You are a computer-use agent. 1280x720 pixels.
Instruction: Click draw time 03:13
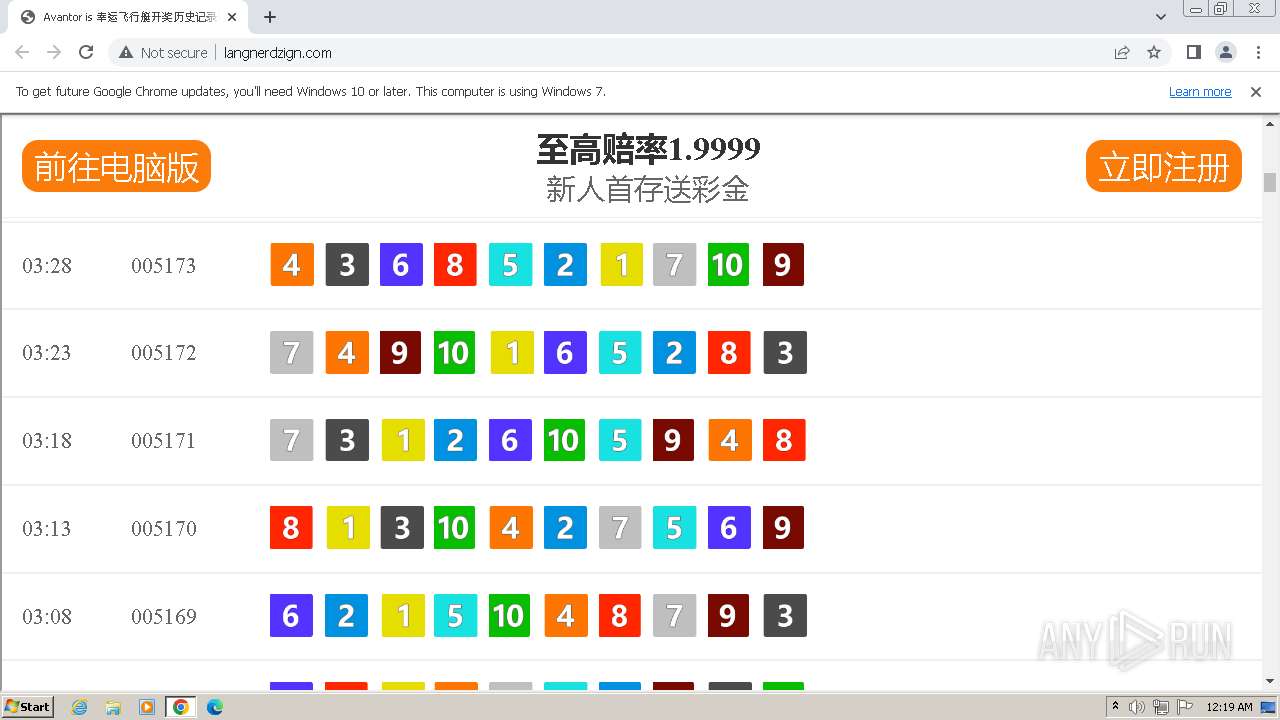(47, 529)
